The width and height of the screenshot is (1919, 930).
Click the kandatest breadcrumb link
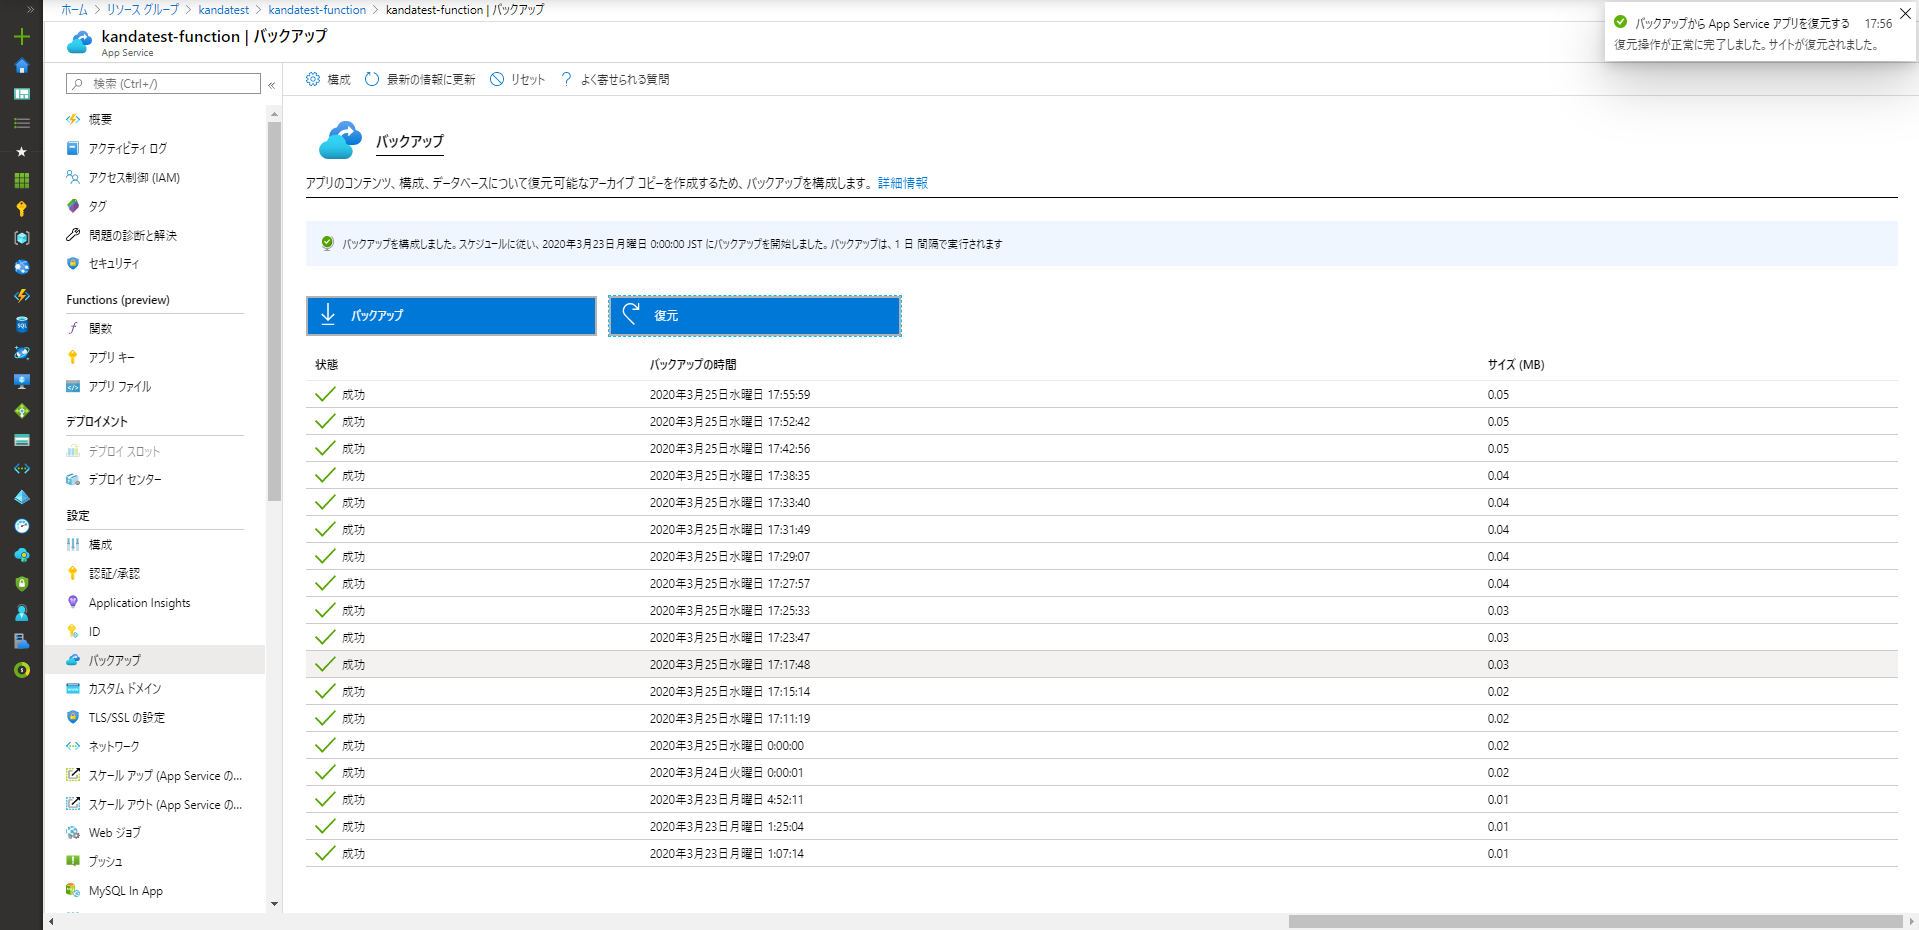click(223, 10)
